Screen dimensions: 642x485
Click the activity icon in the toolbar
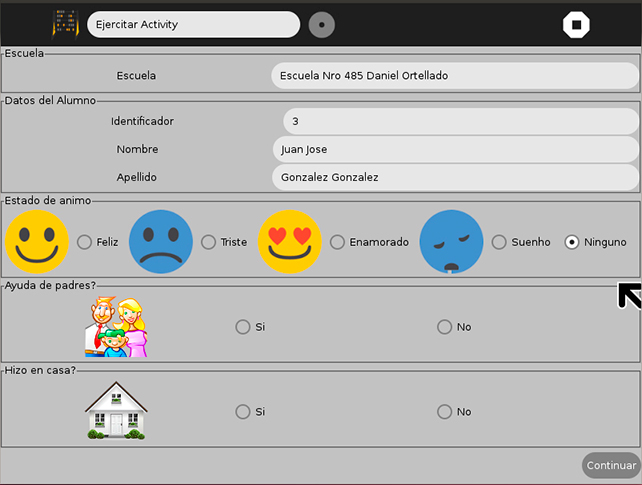pos(65,24)
